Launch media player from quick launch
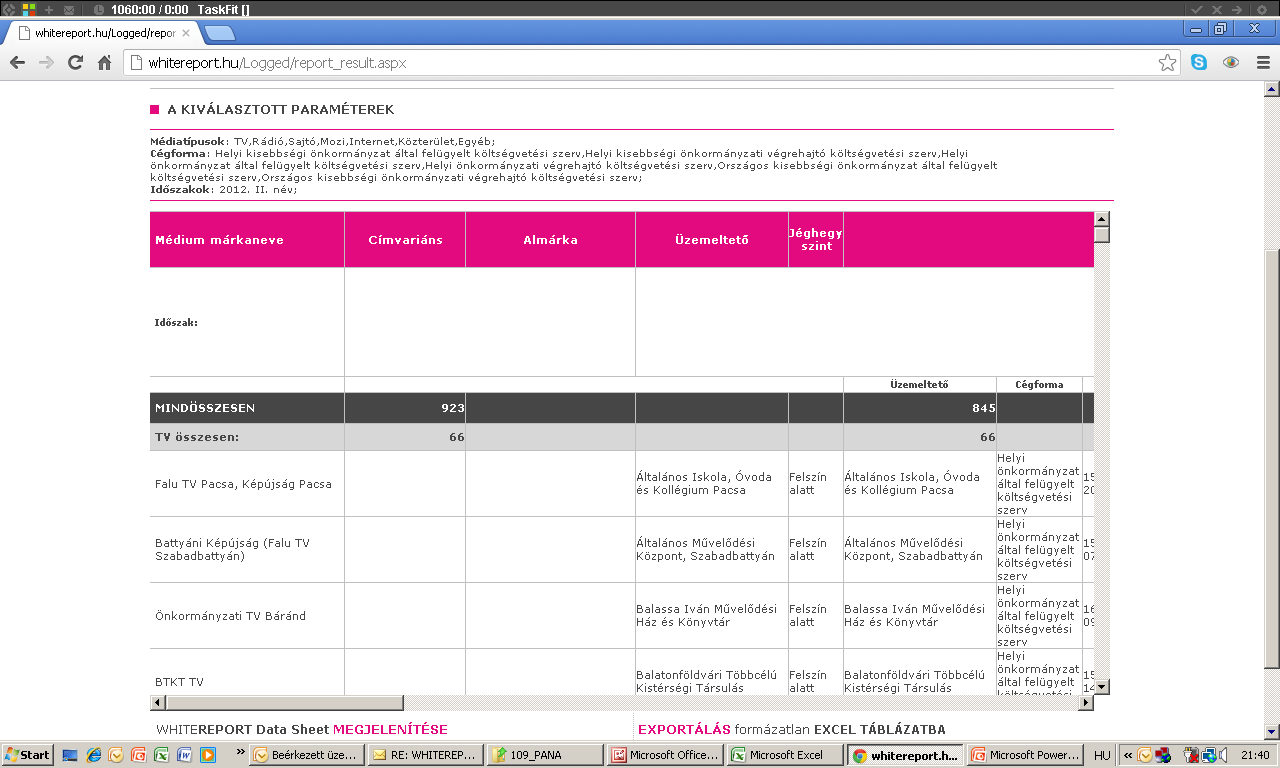This screenshot has height=768, width=1280. (x=208, y=755)
